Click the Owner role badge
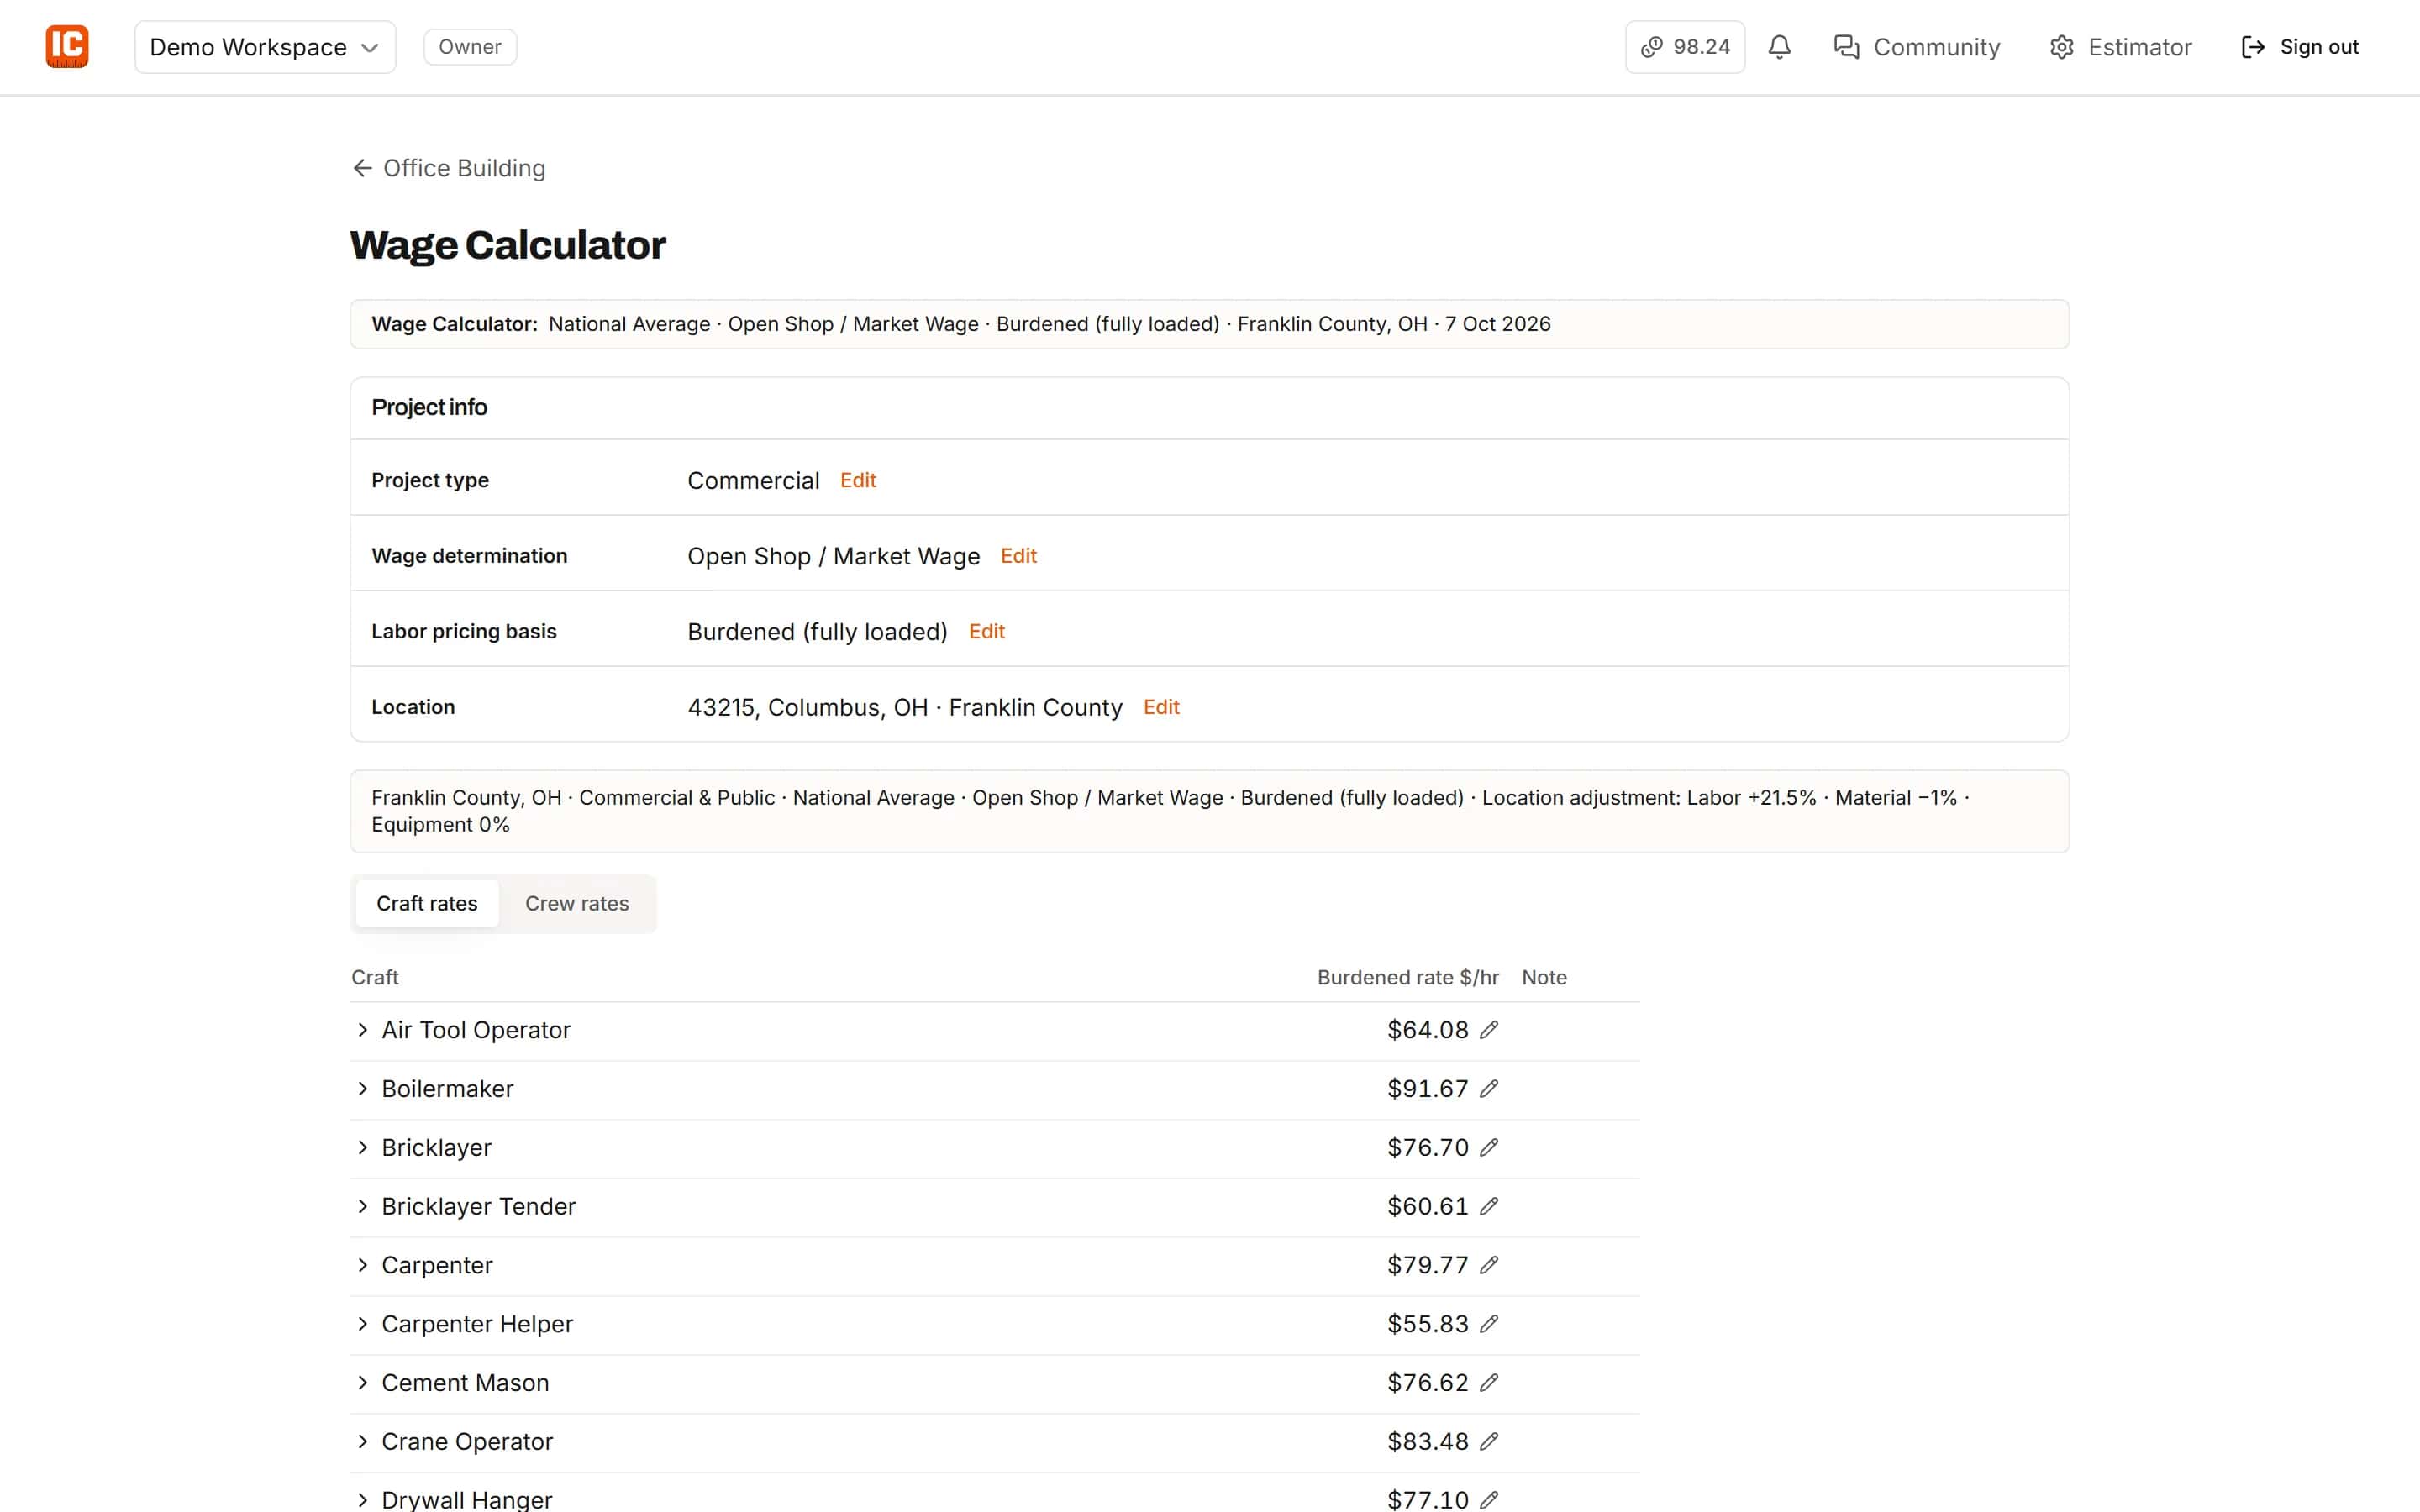The height and width of the screenshot is (1512, 2420). (470, 47)
